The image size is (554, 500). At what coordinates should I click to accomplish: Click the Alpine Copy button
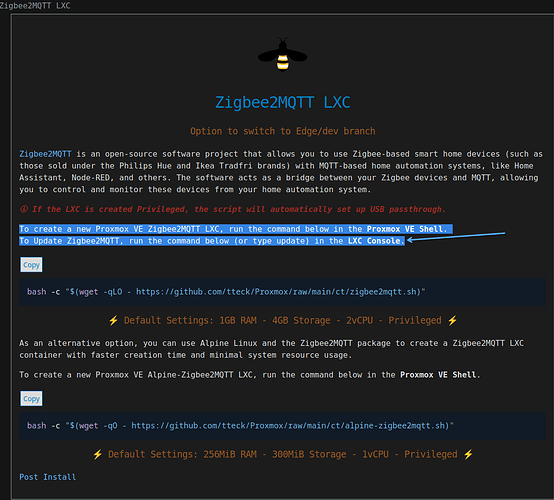[x=31, y=399]
